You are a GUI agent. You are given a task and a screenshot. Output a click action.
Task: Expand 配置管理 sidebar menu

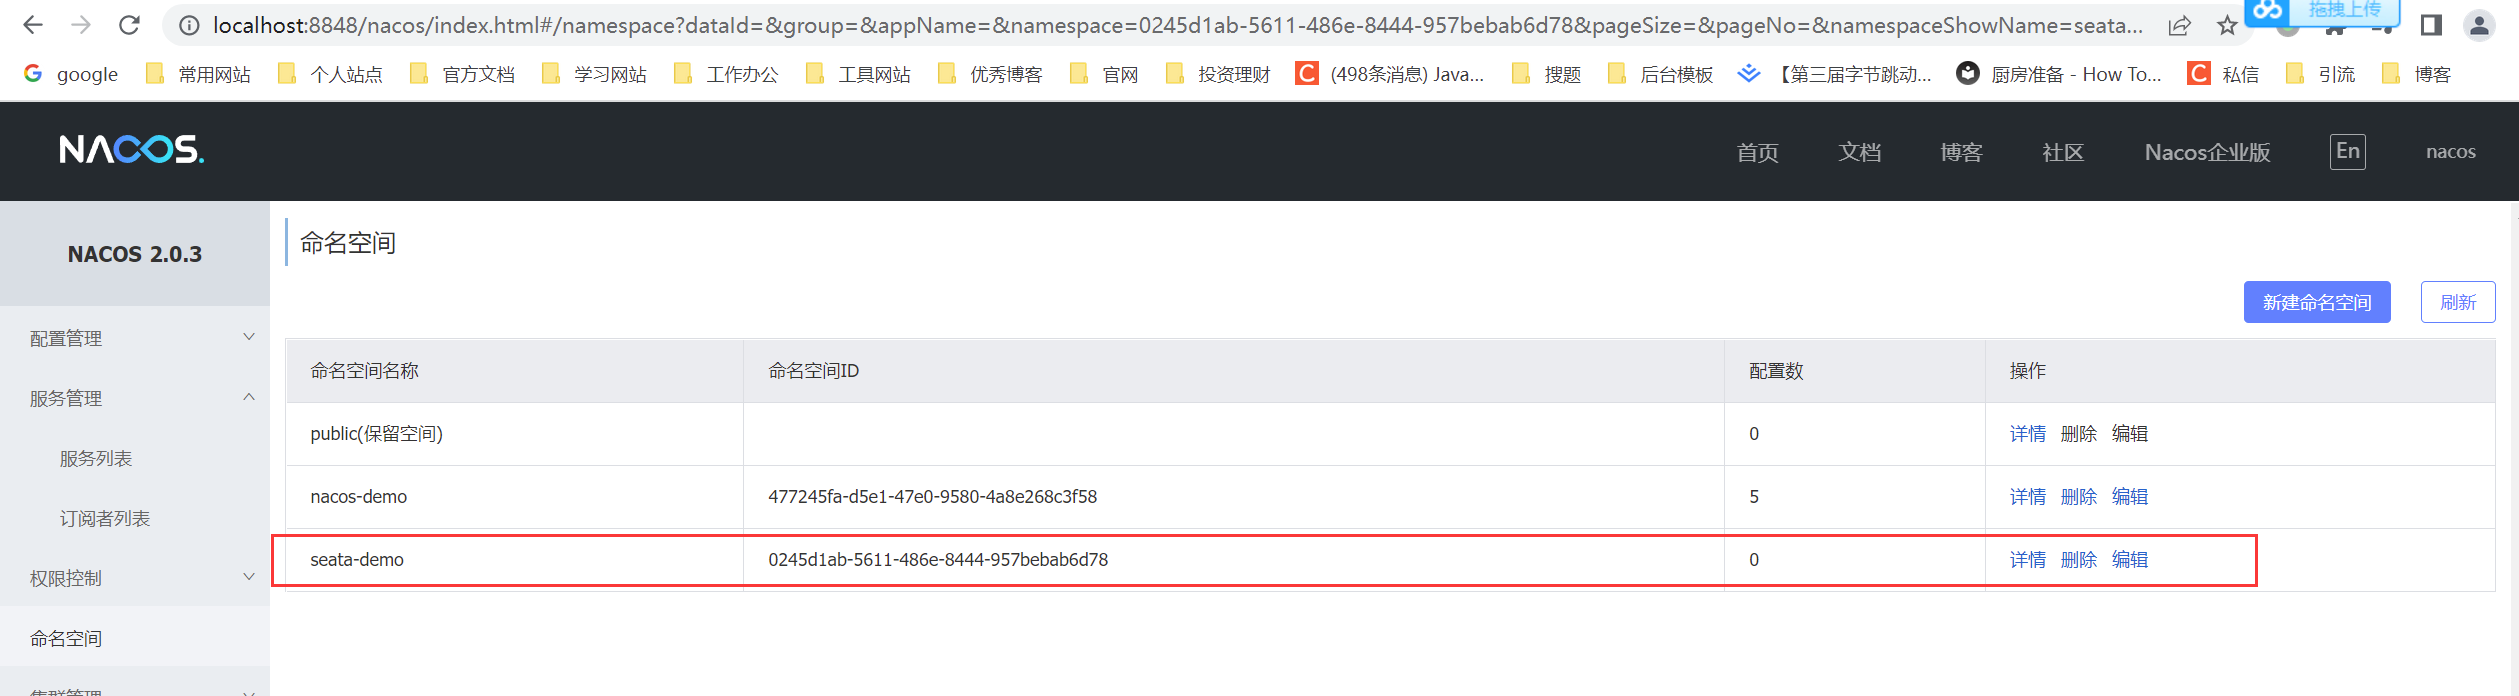click(135, 338)
